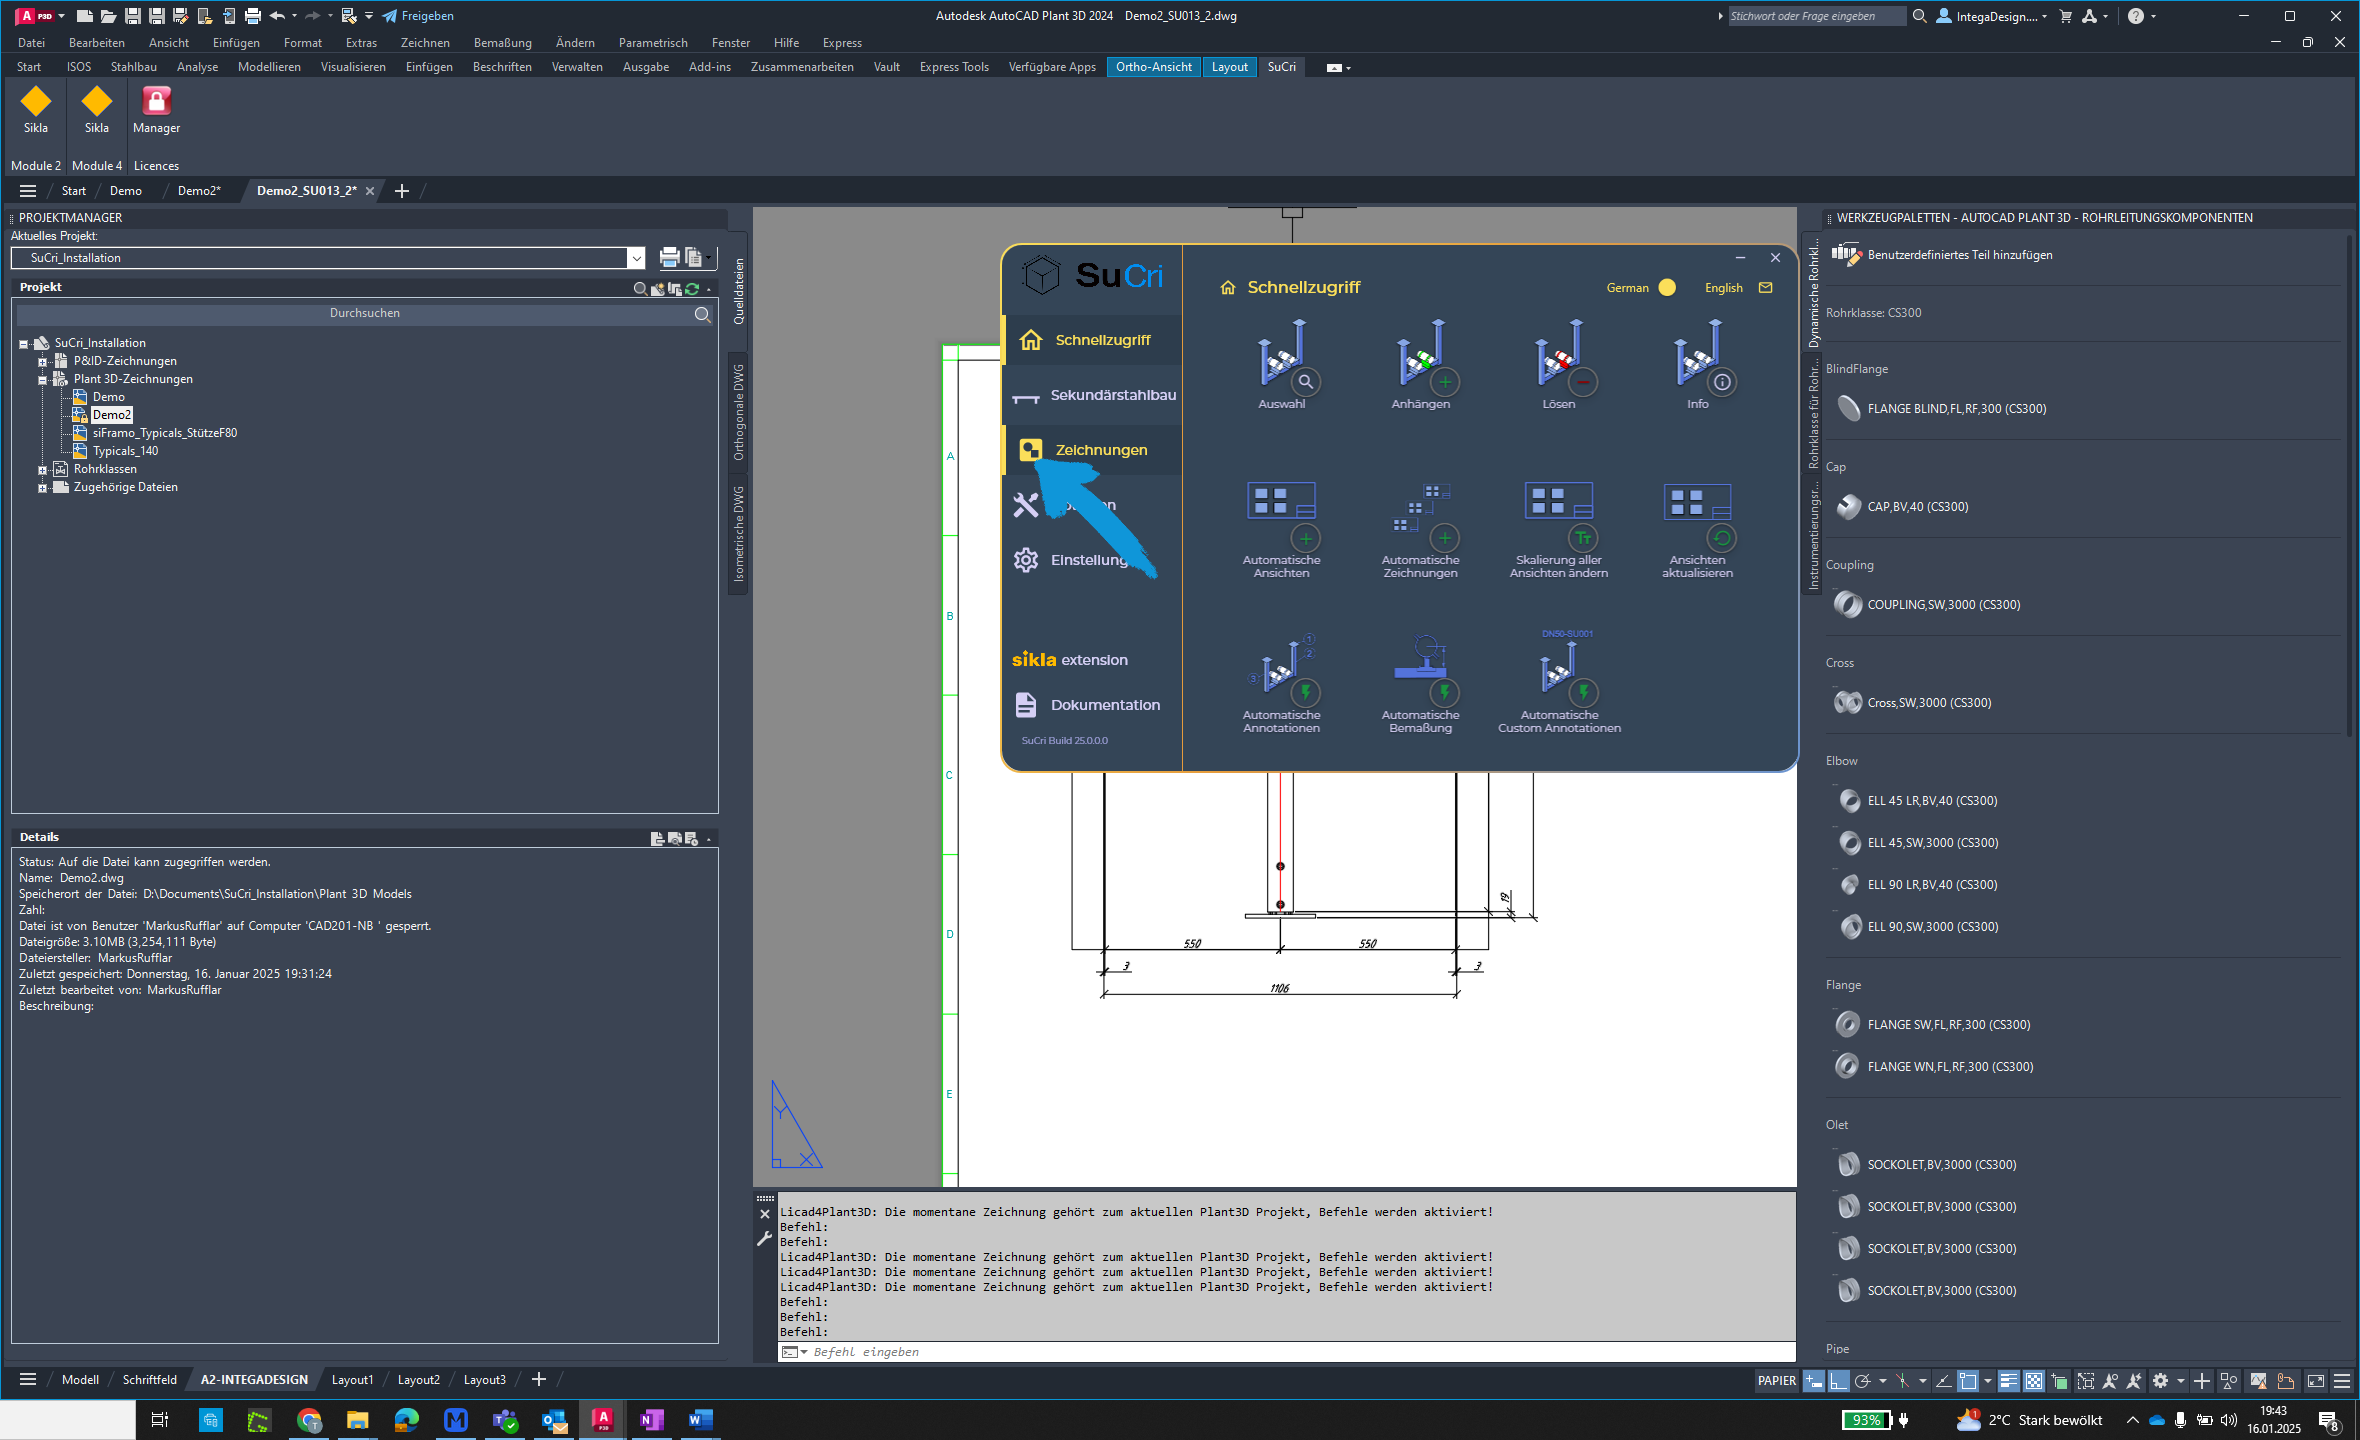
Task: Click FLANGE WN,FL,RF,300 palette part
Action: [x=1934, y=1066]
